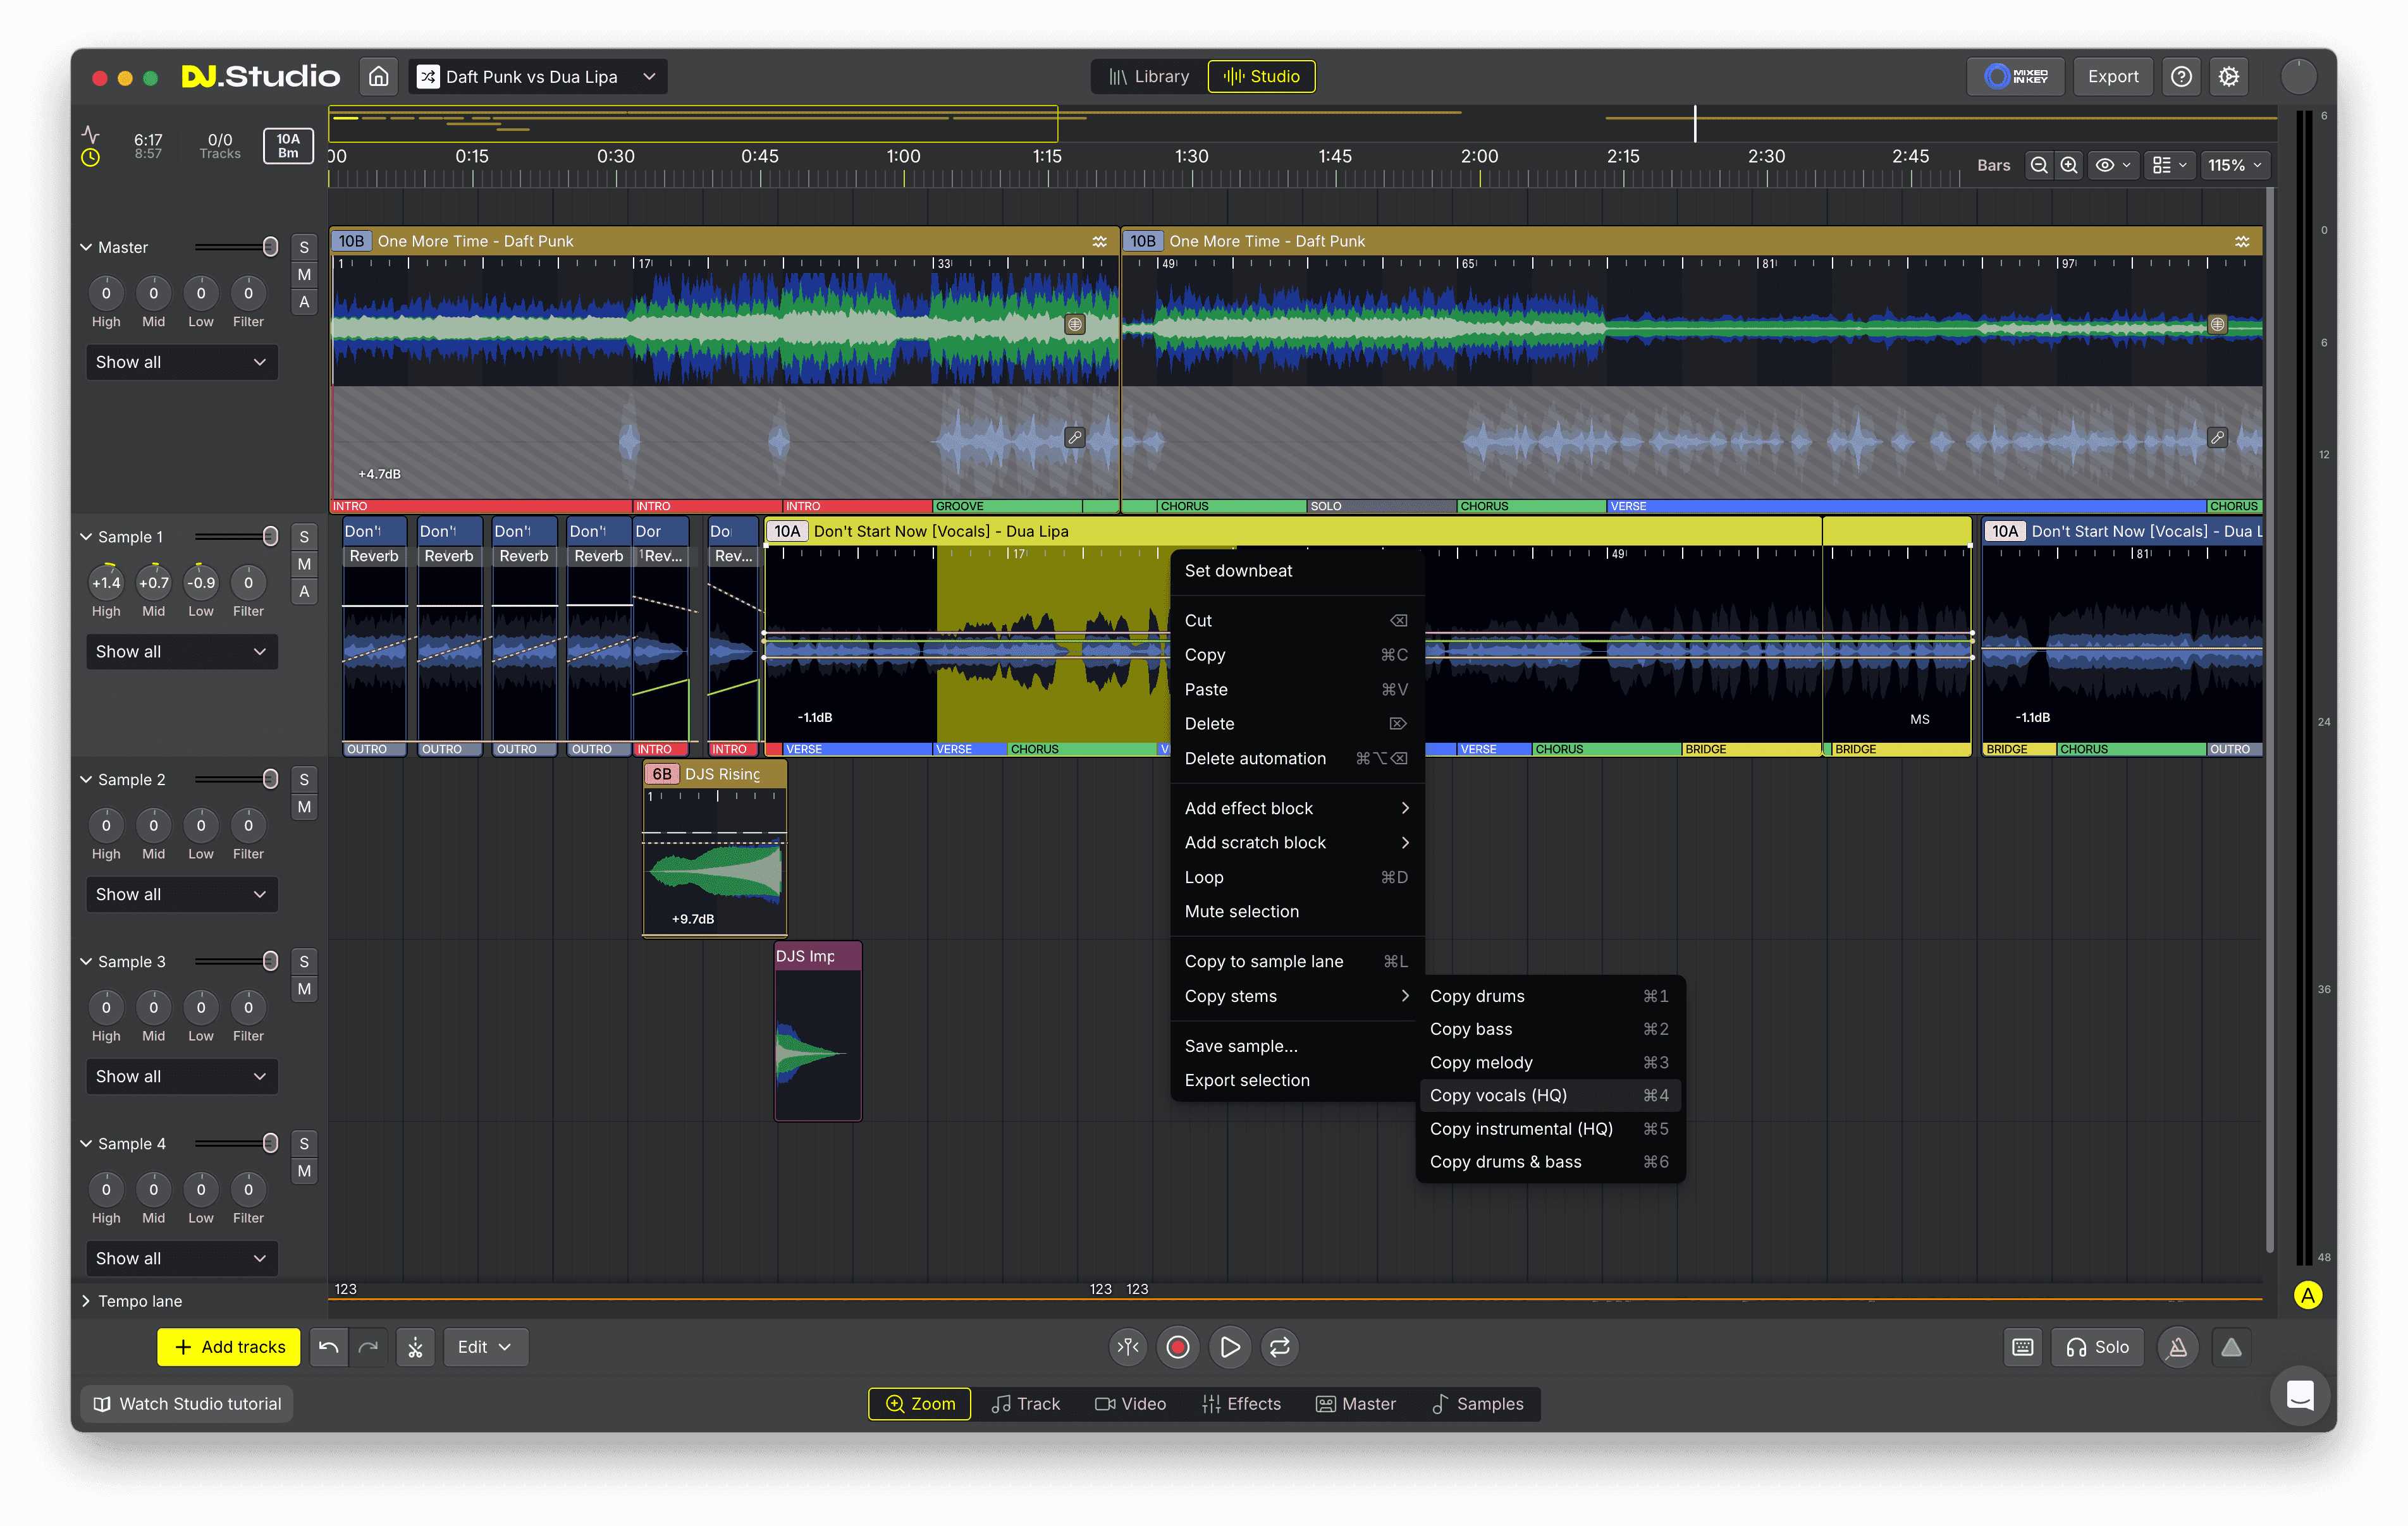This screenshot has width=2408, height=1526.
Task: Solo the Sample 2 lane
Action: (304, 780)
